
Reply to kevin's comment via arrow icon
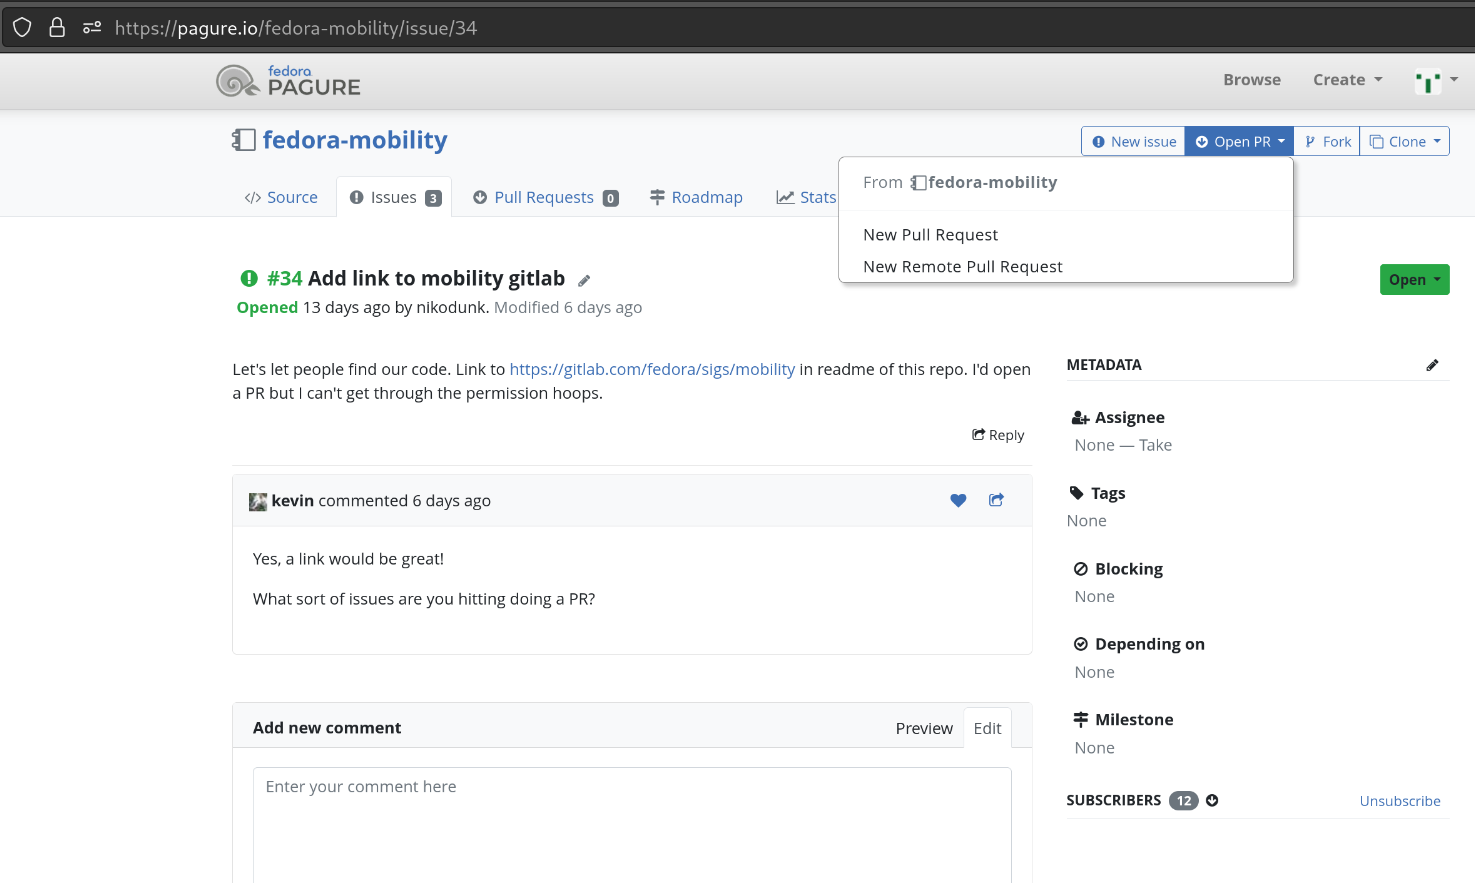[x=996, y=500]
